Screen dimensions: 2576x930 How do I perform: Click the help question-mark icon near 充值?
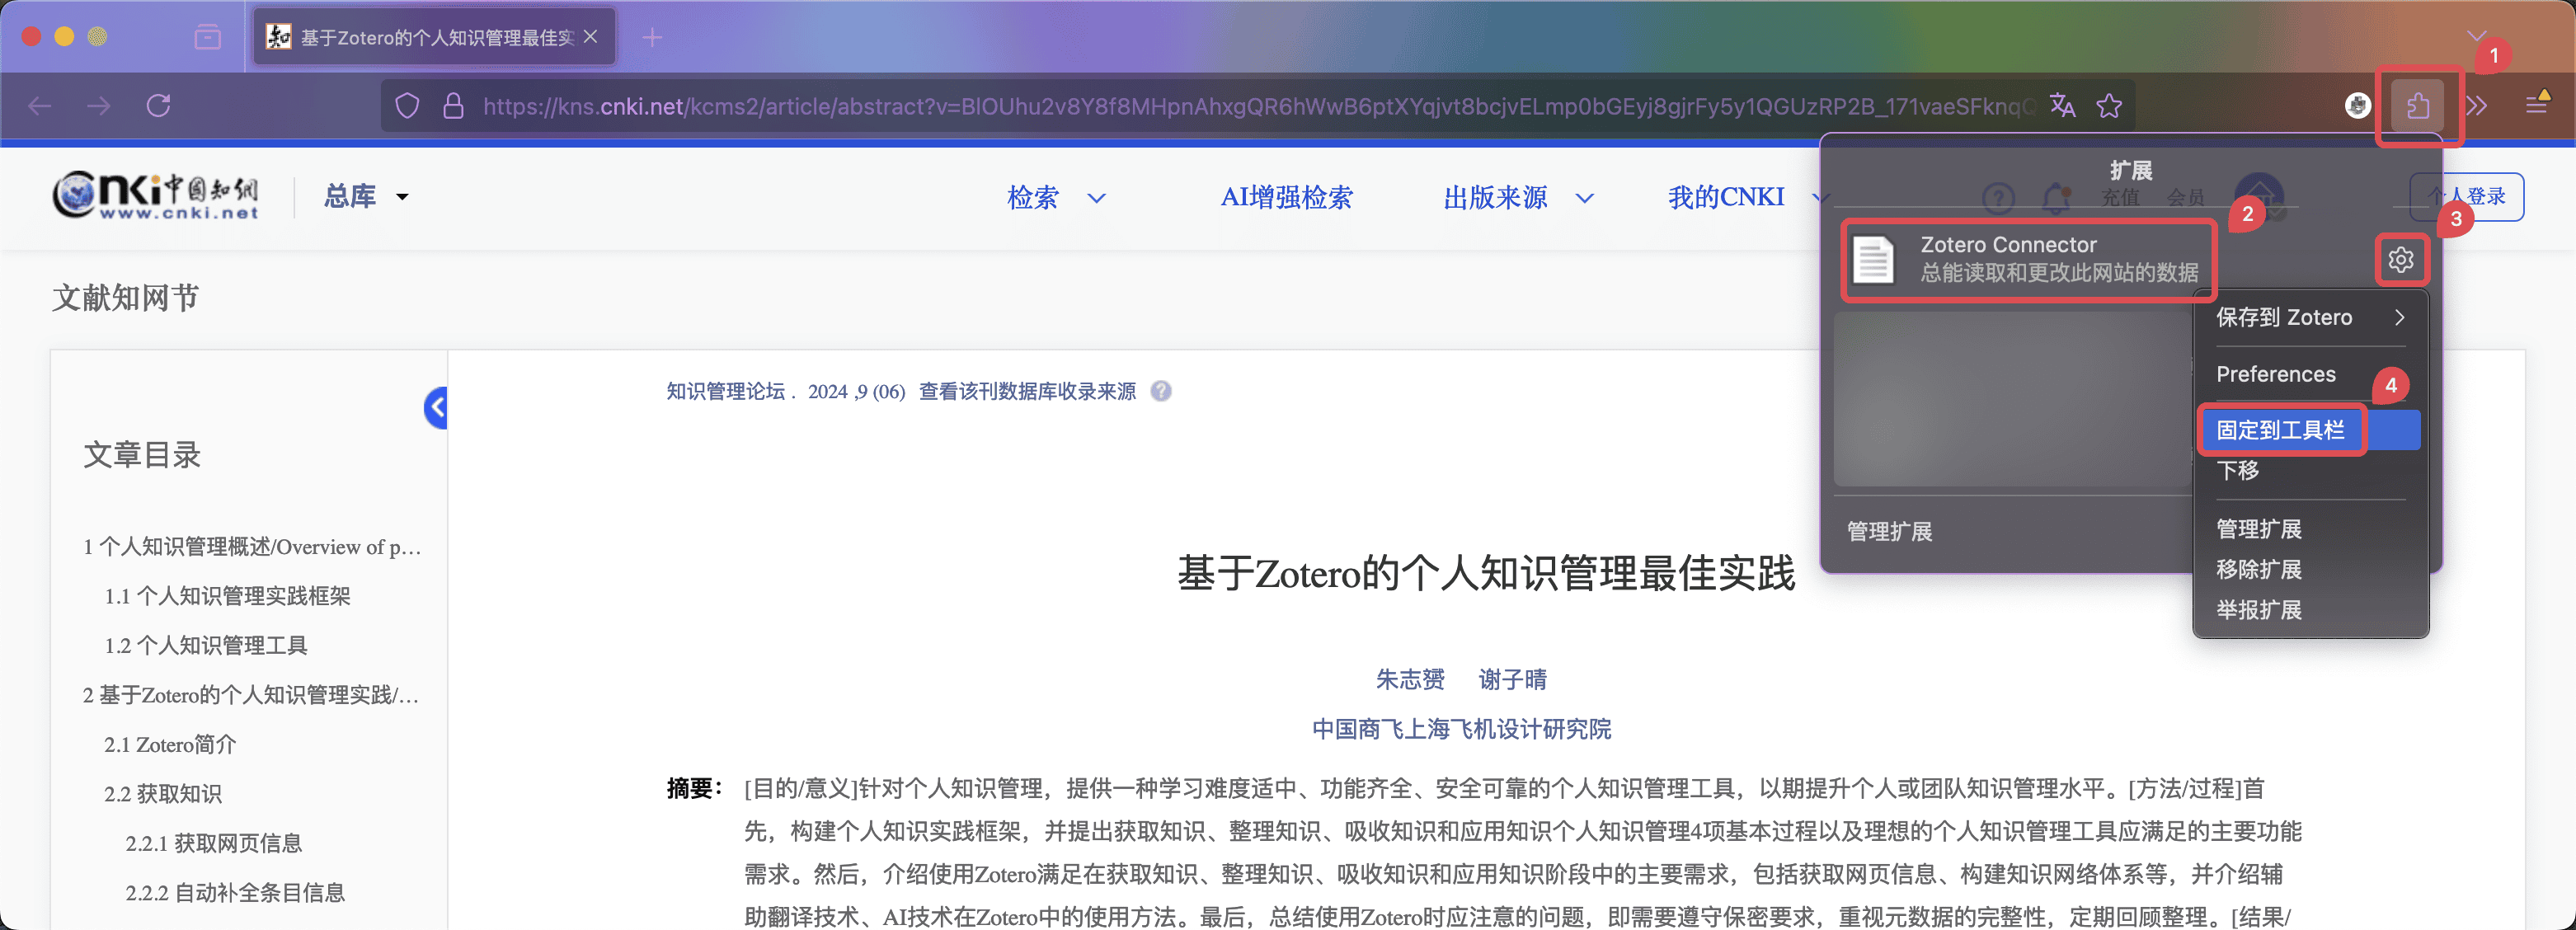pos(1998,198)
